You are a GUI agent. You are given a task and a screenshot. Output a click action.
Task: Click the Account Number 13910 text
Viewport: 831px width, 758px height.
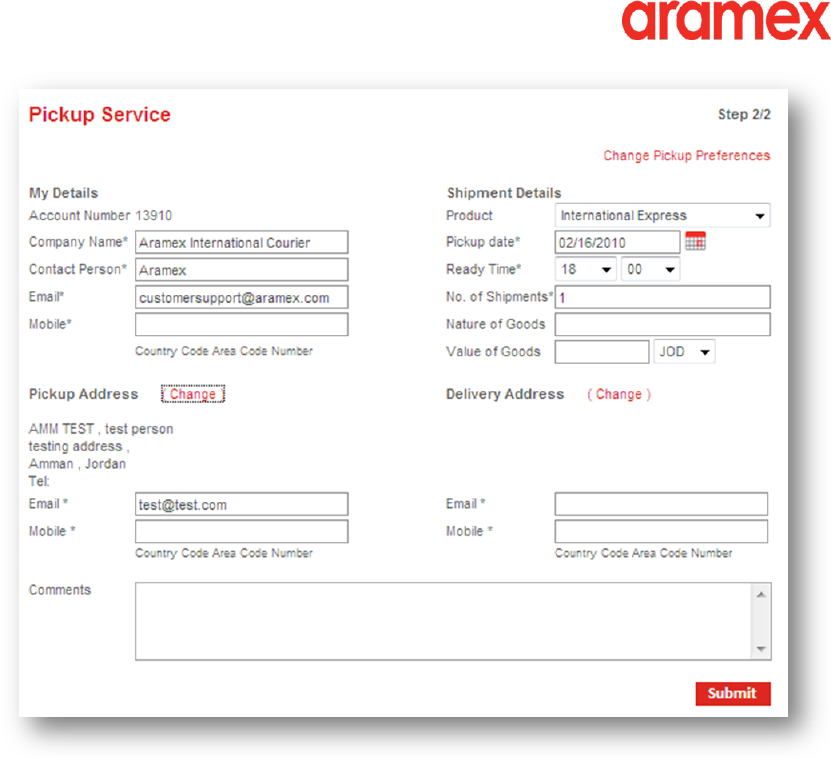tap(100, 216)
